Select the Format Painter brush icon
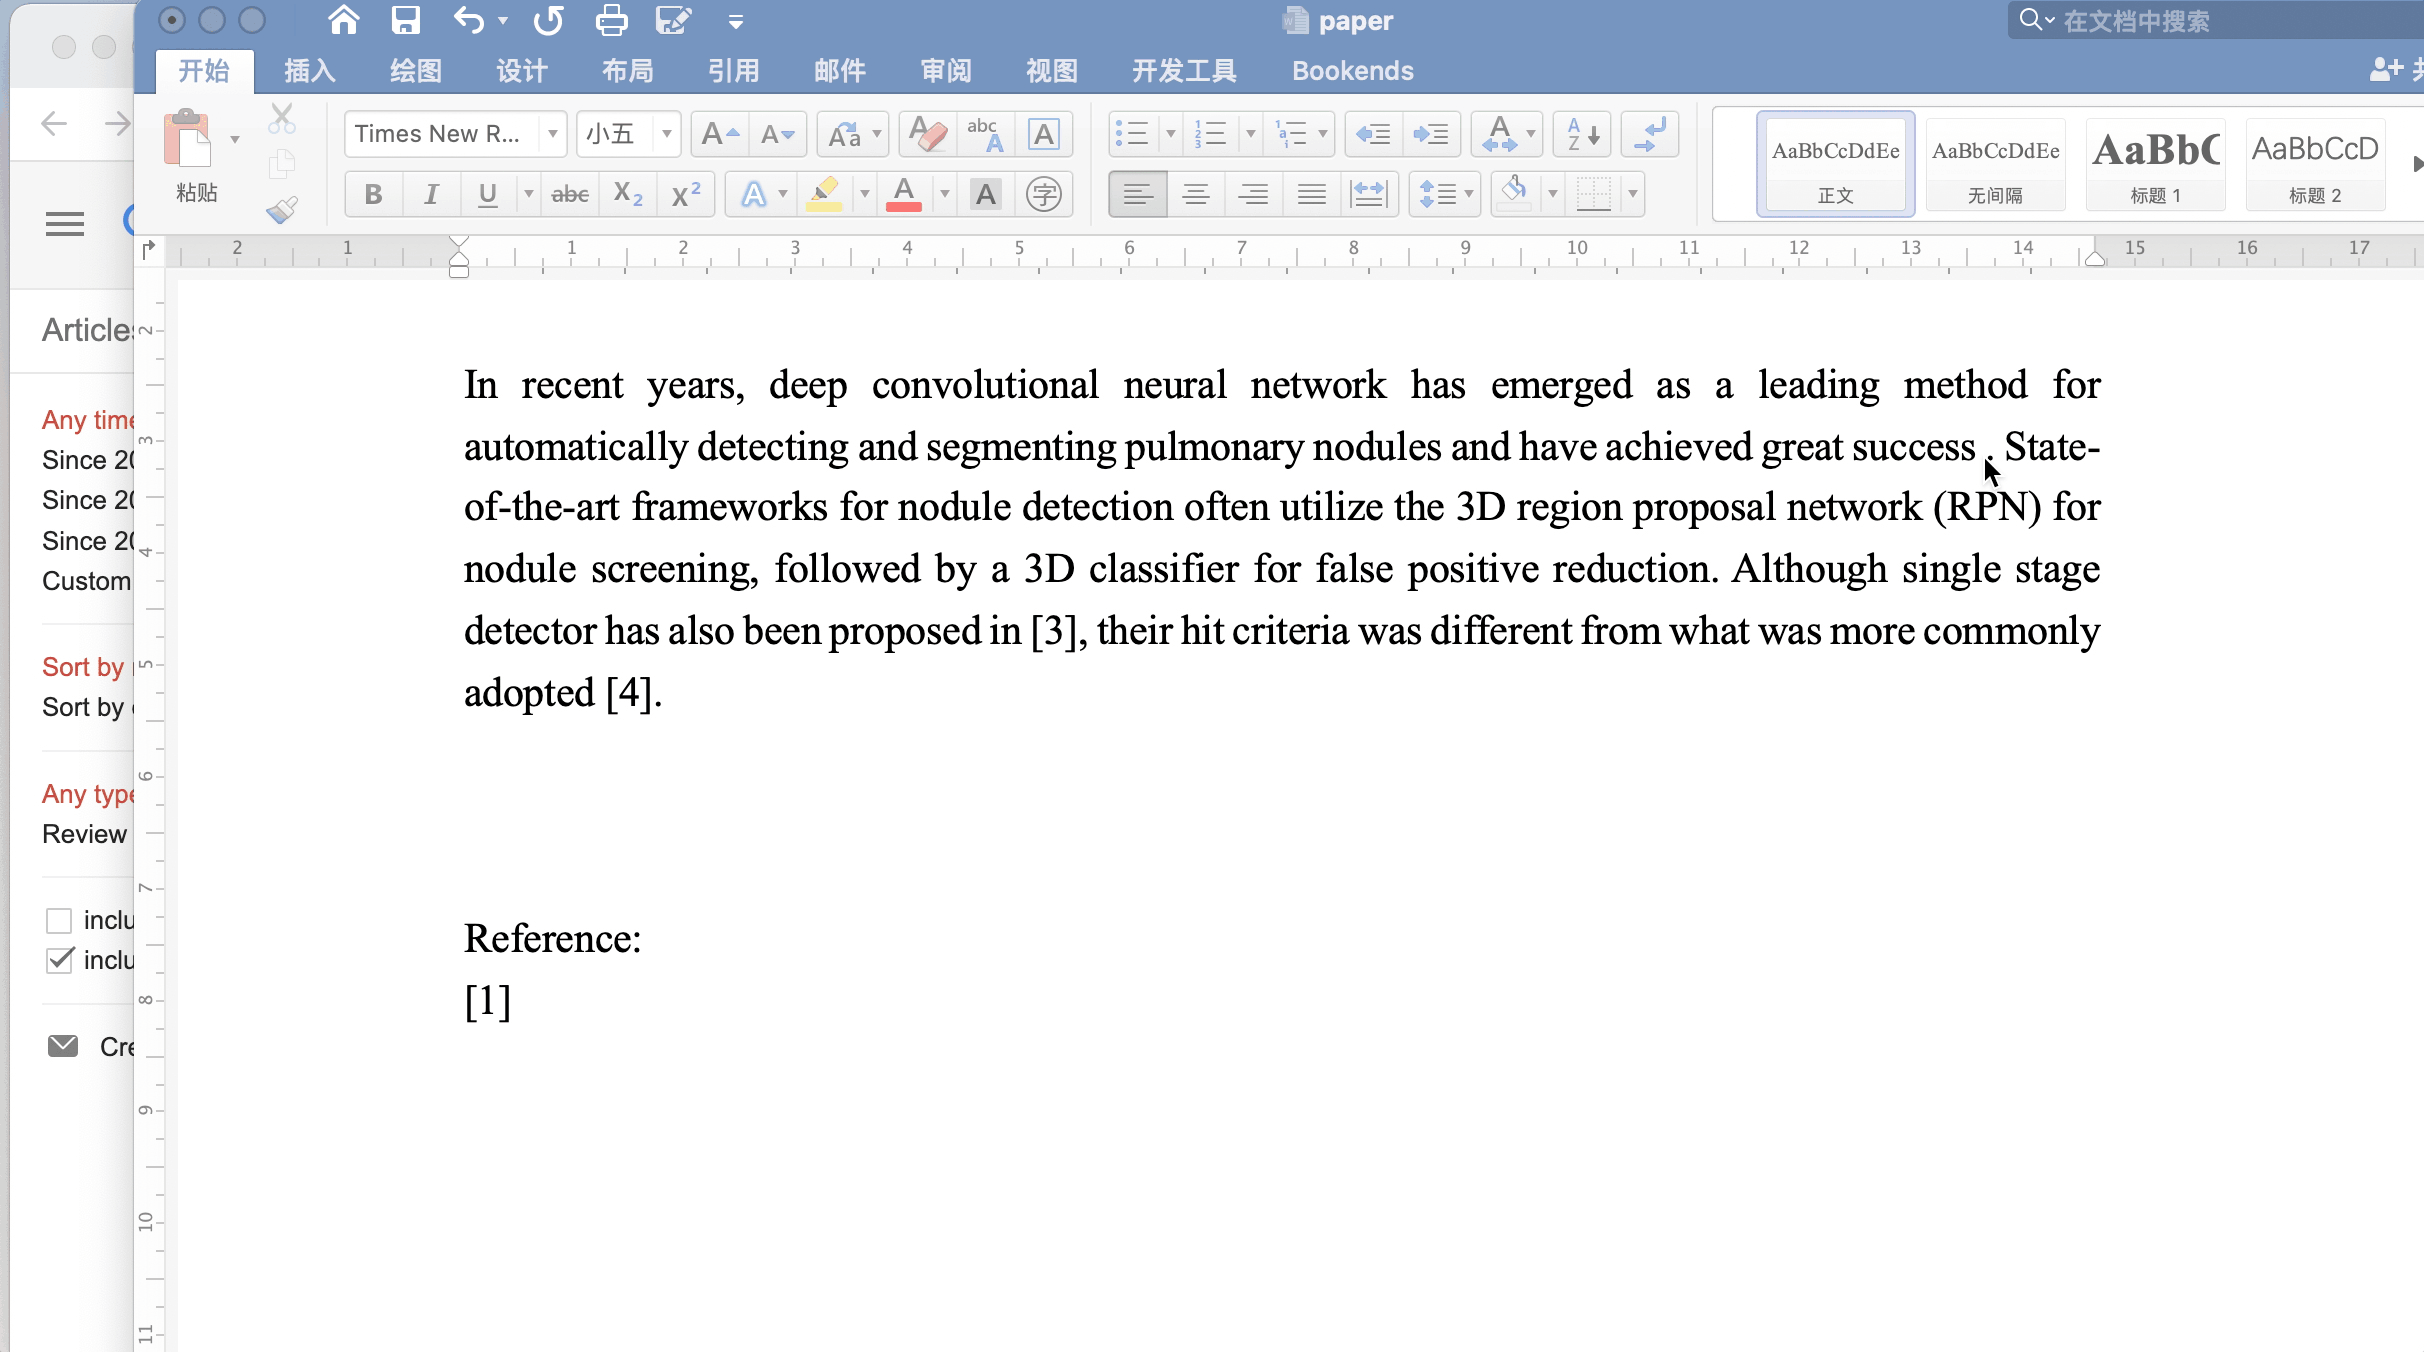 point(282,209)
